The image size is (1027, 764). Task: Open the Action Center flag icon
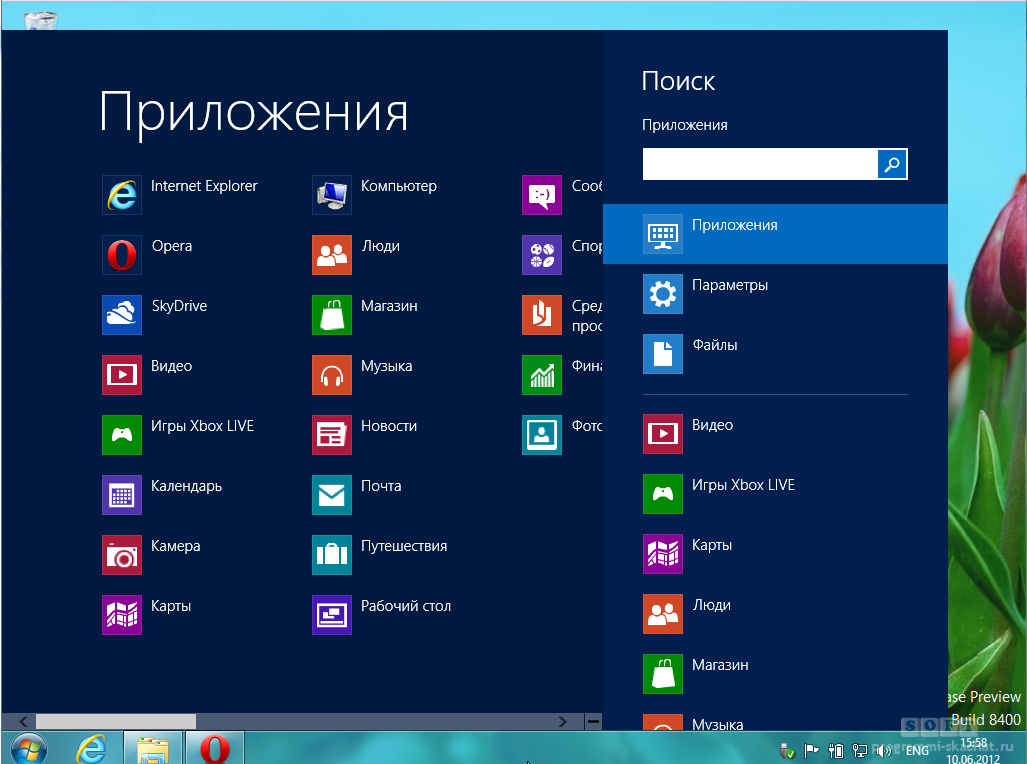click(812, 751)
